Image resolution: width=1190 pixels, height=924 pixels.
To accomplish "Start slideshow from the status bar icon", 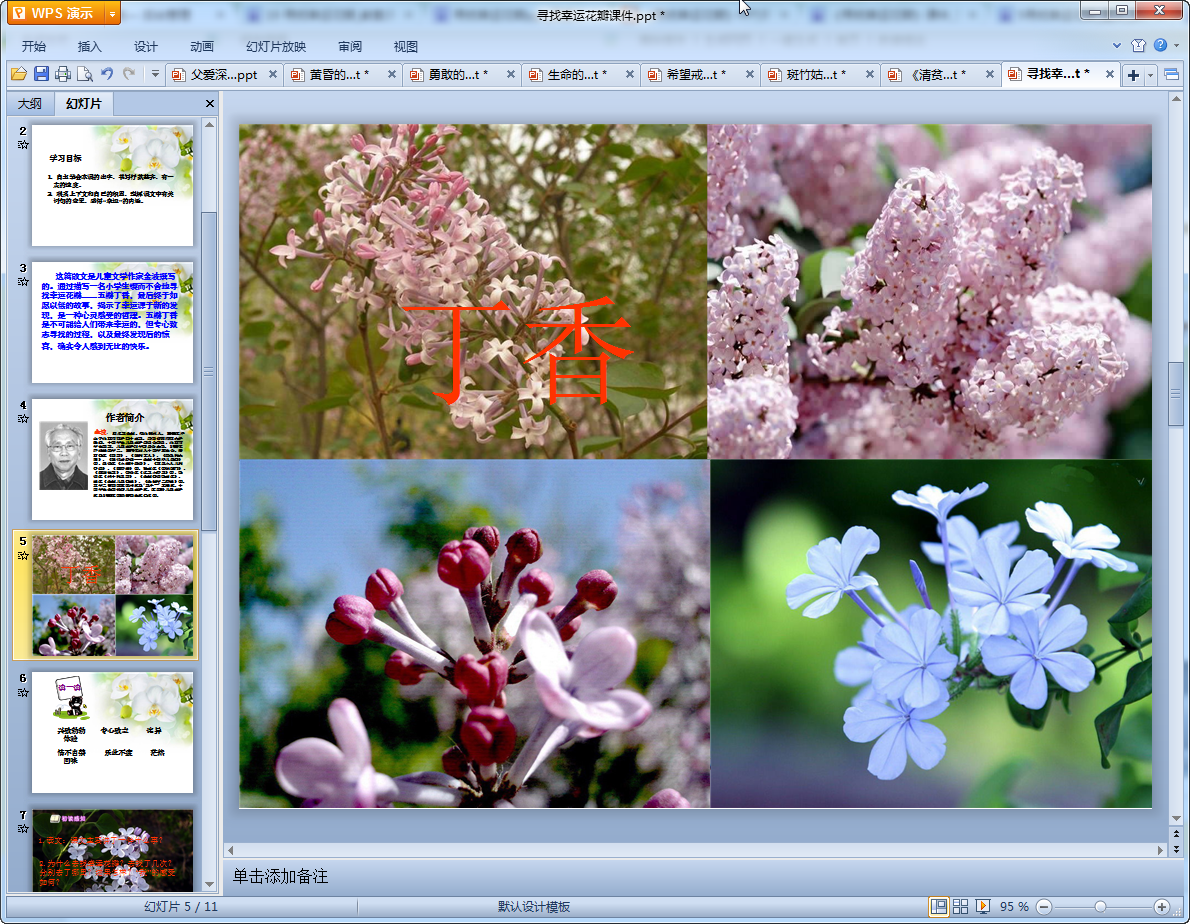I will (x=983, y=907).
